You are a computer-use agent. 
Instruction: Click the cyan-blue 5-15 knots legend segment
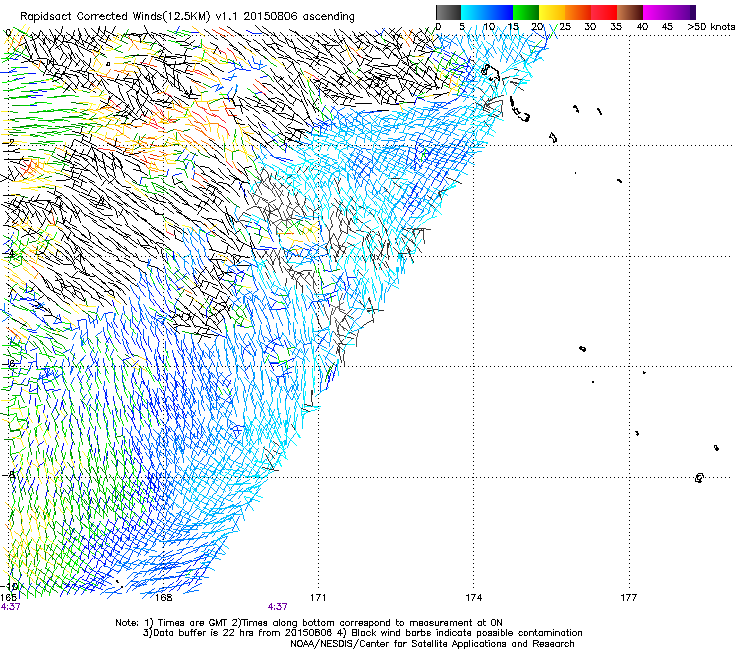pos(487,12)
